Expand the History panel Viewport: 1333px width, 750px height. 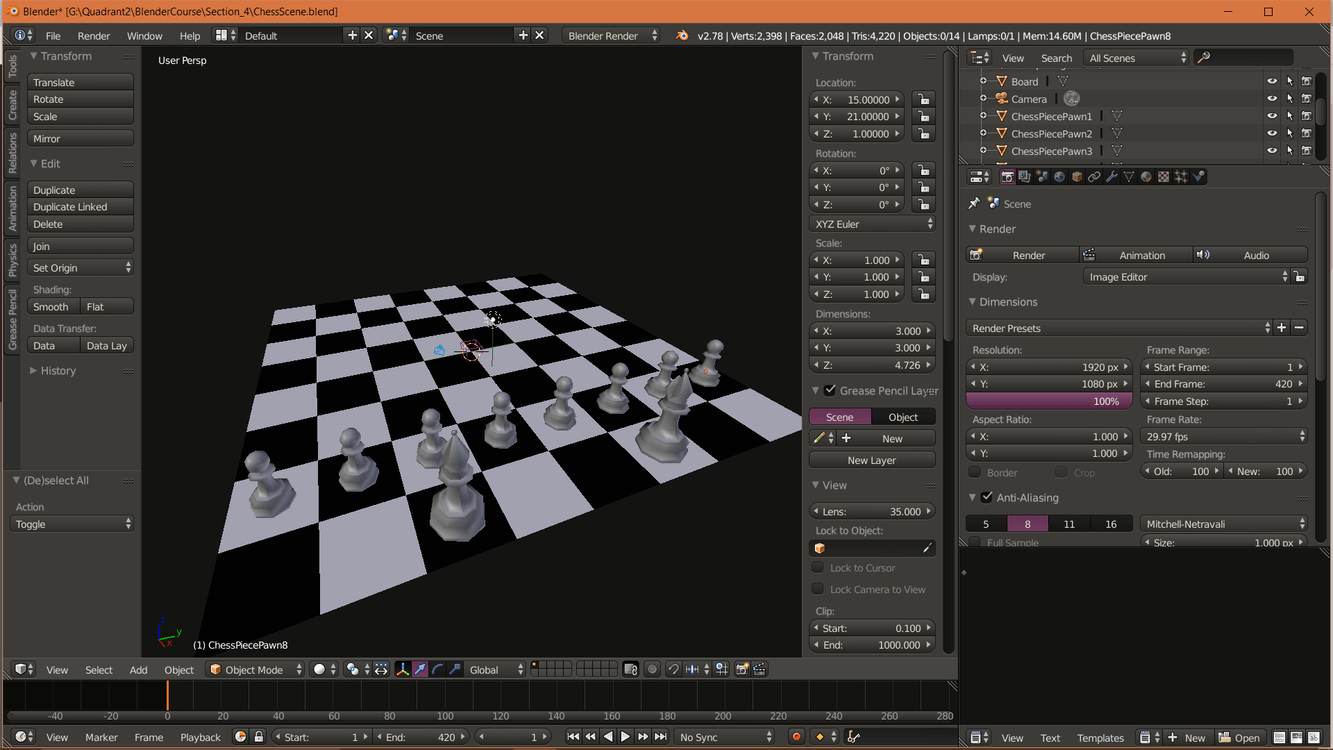(58, 371)
